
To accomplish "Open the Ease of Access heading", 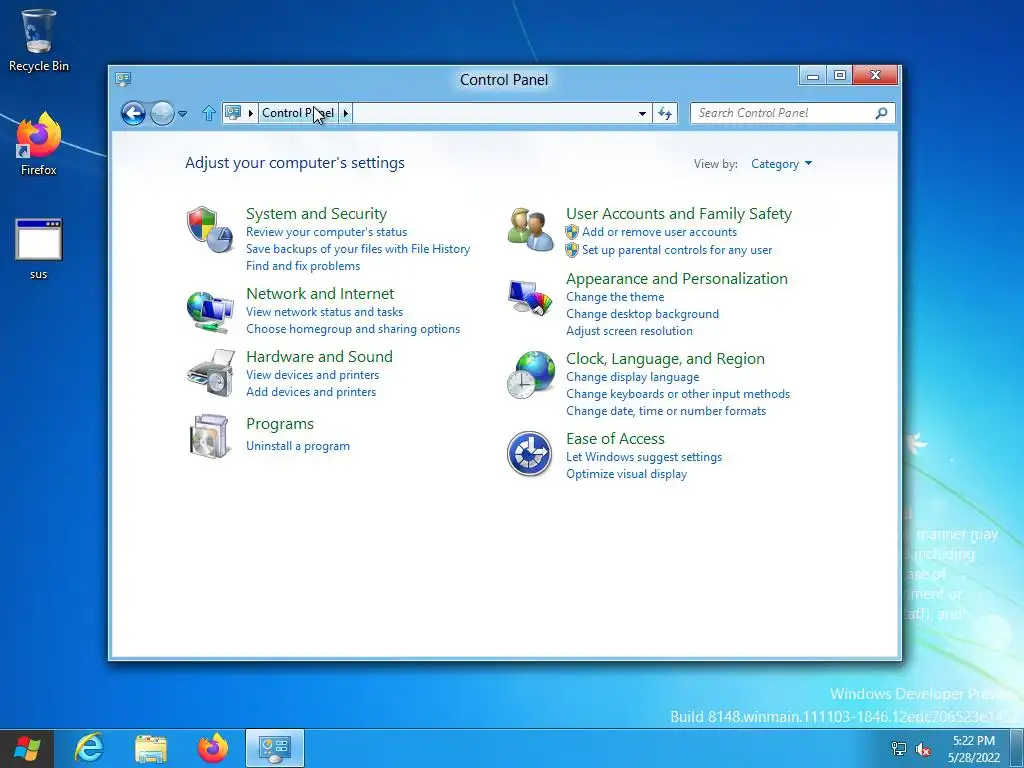I will [615, 439].
